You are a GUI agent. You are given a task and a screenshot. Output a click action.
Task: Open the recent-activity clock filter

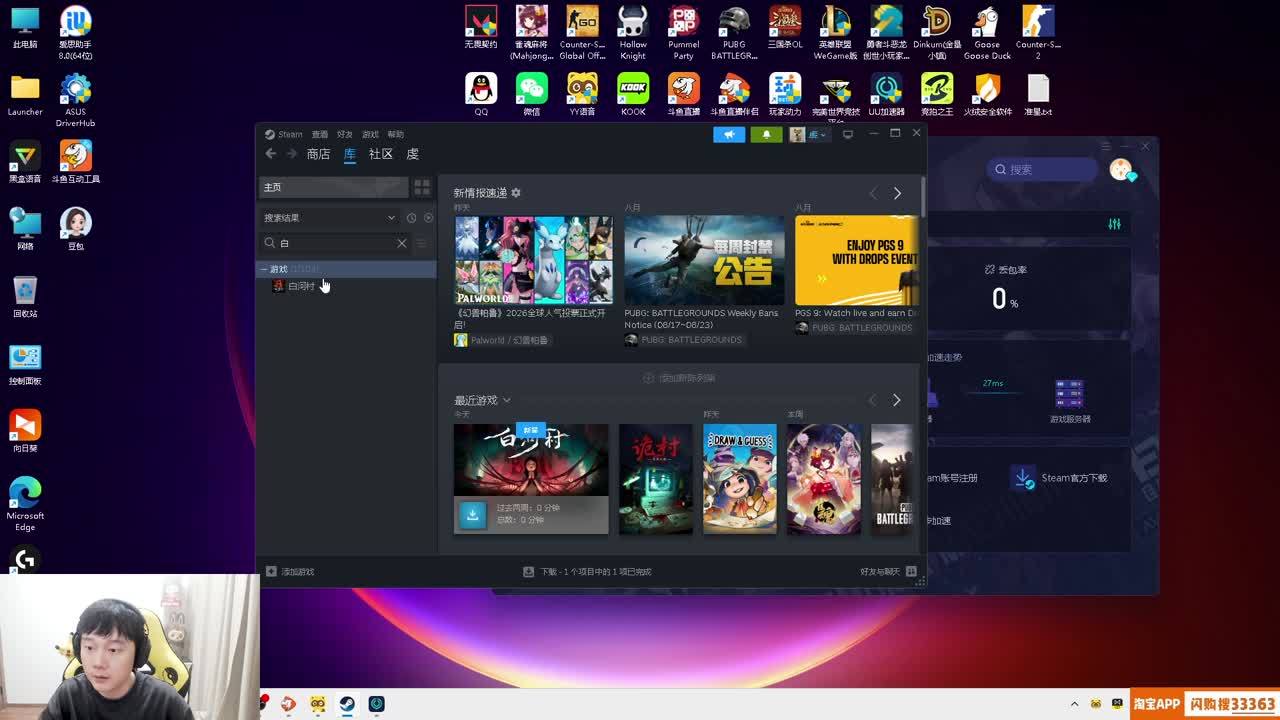click(x=411, y=218)
